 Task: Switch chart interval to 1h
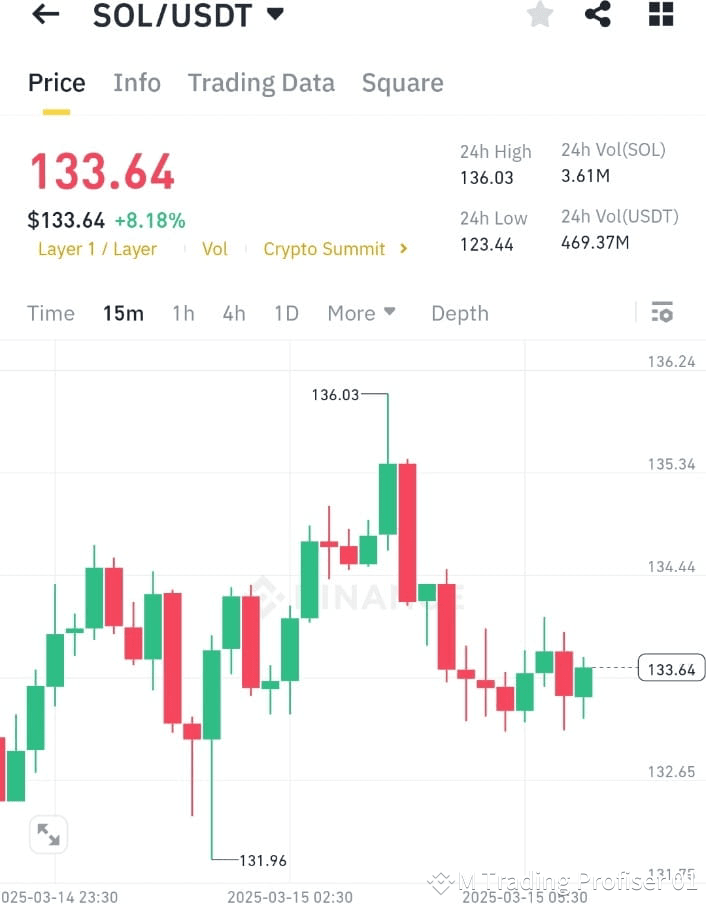183,313
